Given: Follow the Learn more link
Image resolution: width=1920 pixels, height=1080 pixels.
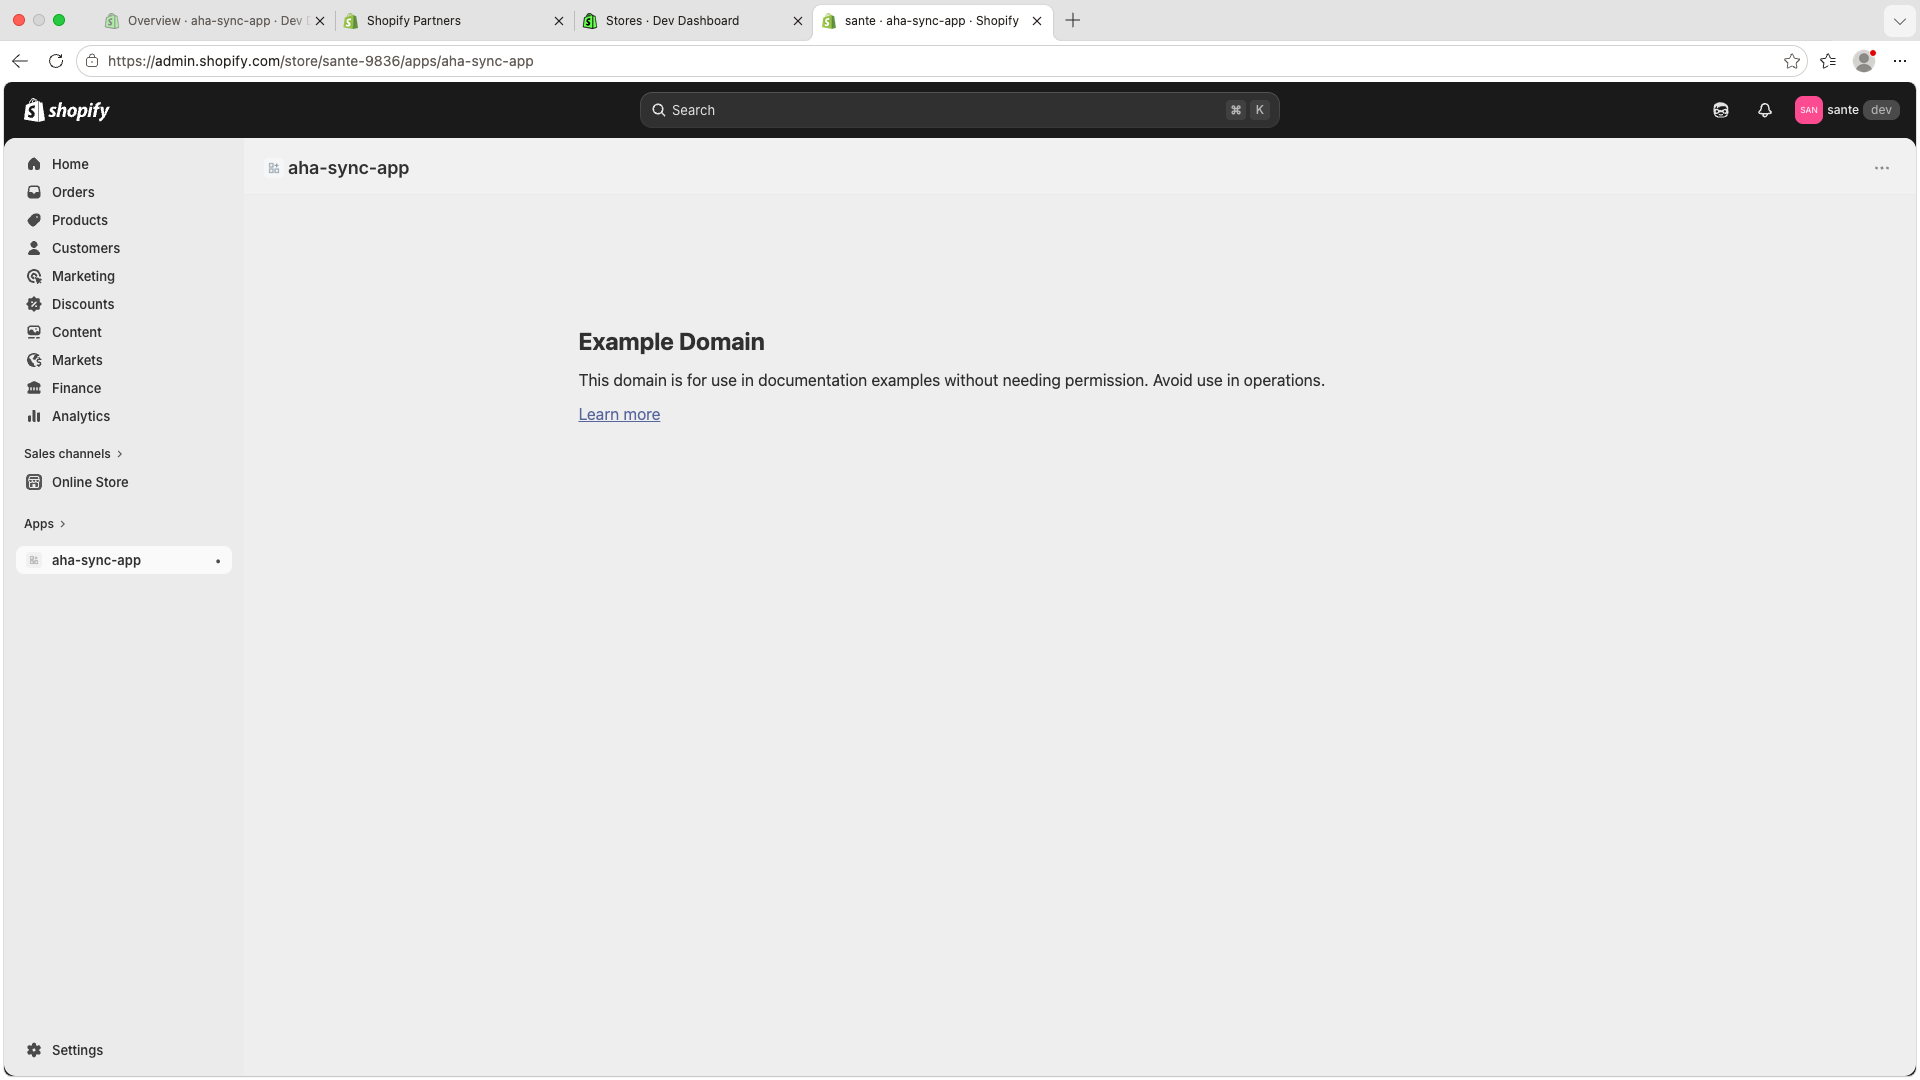Looking at the screenshot, I should pos(619,415).
